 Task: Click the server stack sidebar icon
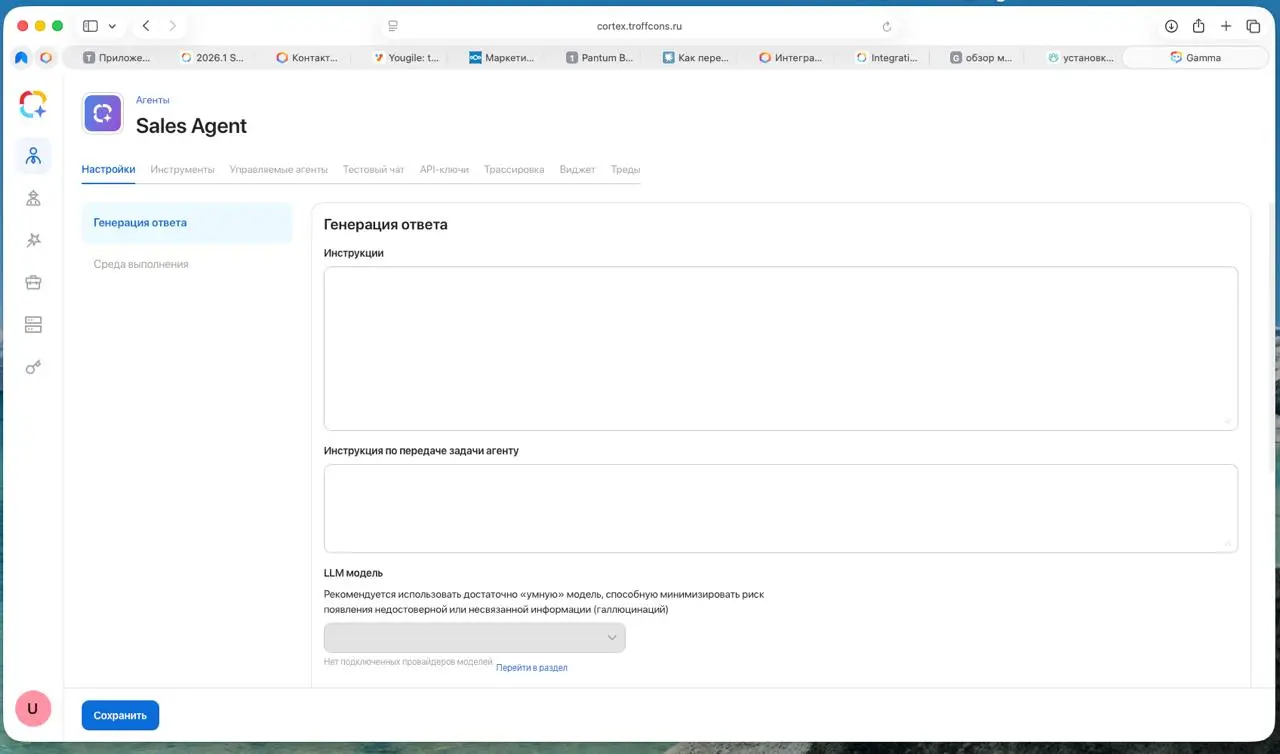tap(33, 324)
